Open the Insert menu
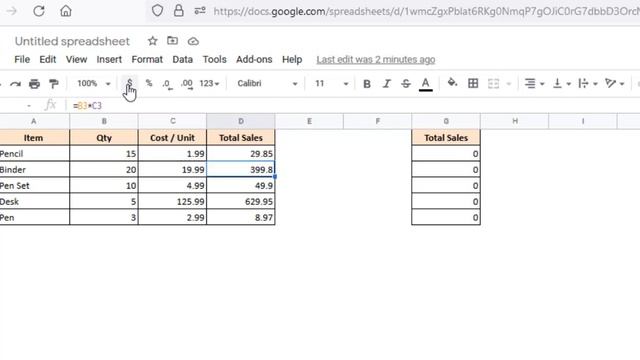Viewport: 640px width, 360px height. click(109, 60)
